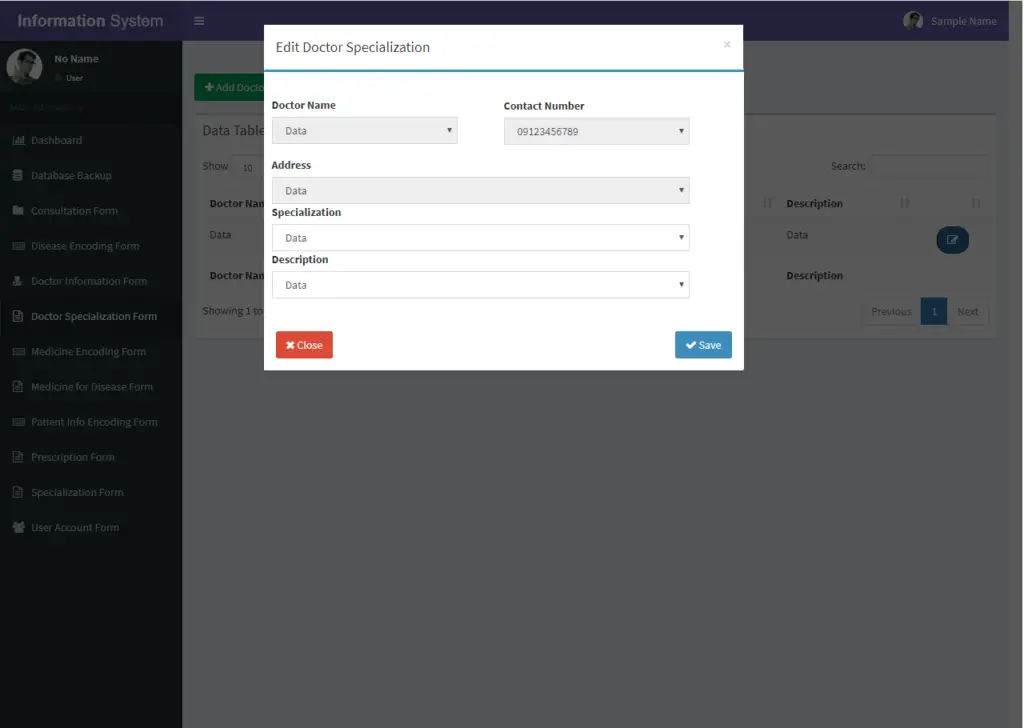Click the Medicine for Disease Form icon
This screenshot has width=1024, height=728.
coord(18,387)
